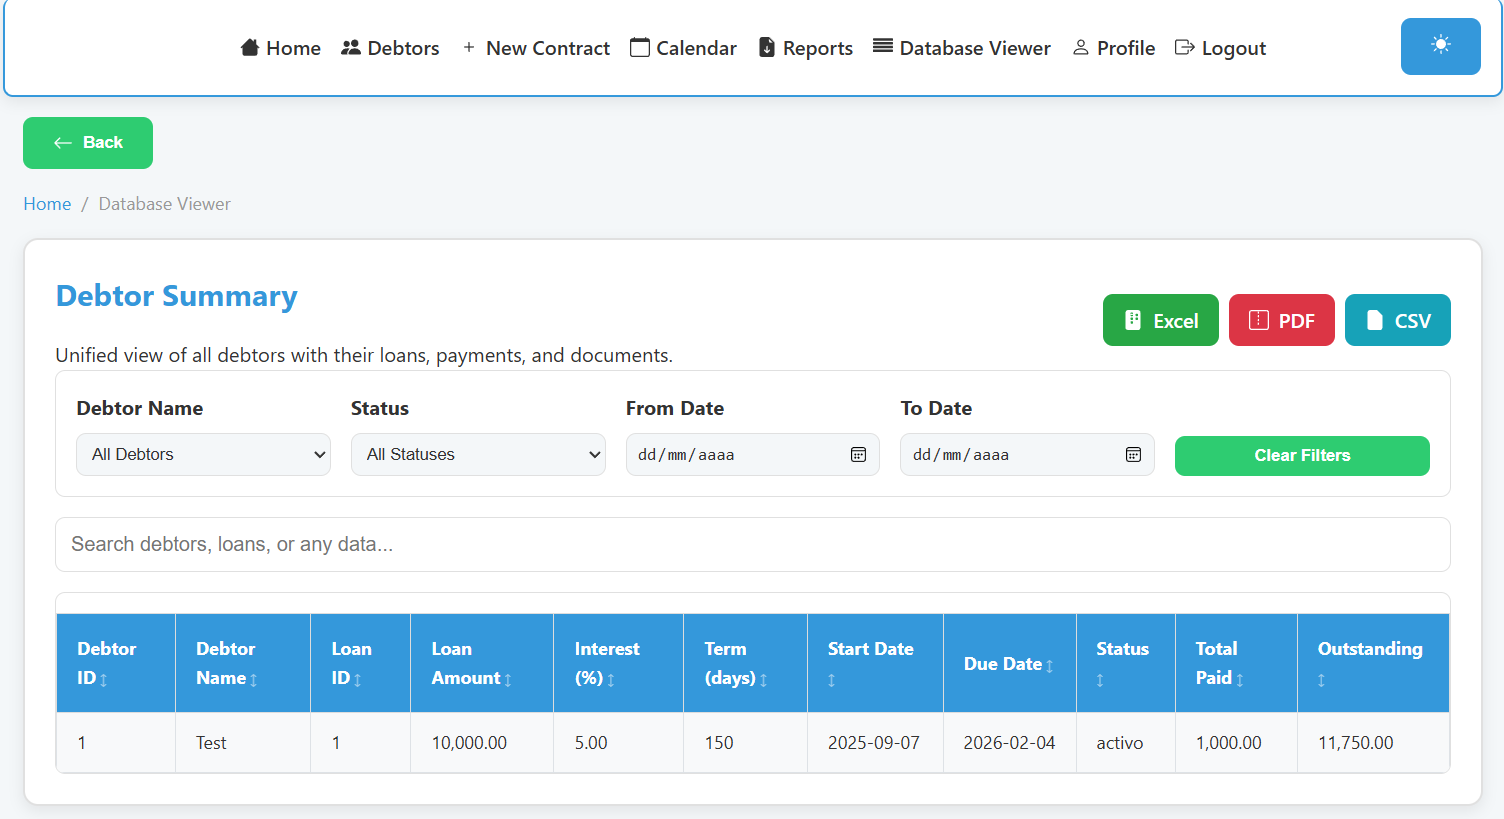
Task: Log out using the Logout link
Action: [x=1220, y=48]
